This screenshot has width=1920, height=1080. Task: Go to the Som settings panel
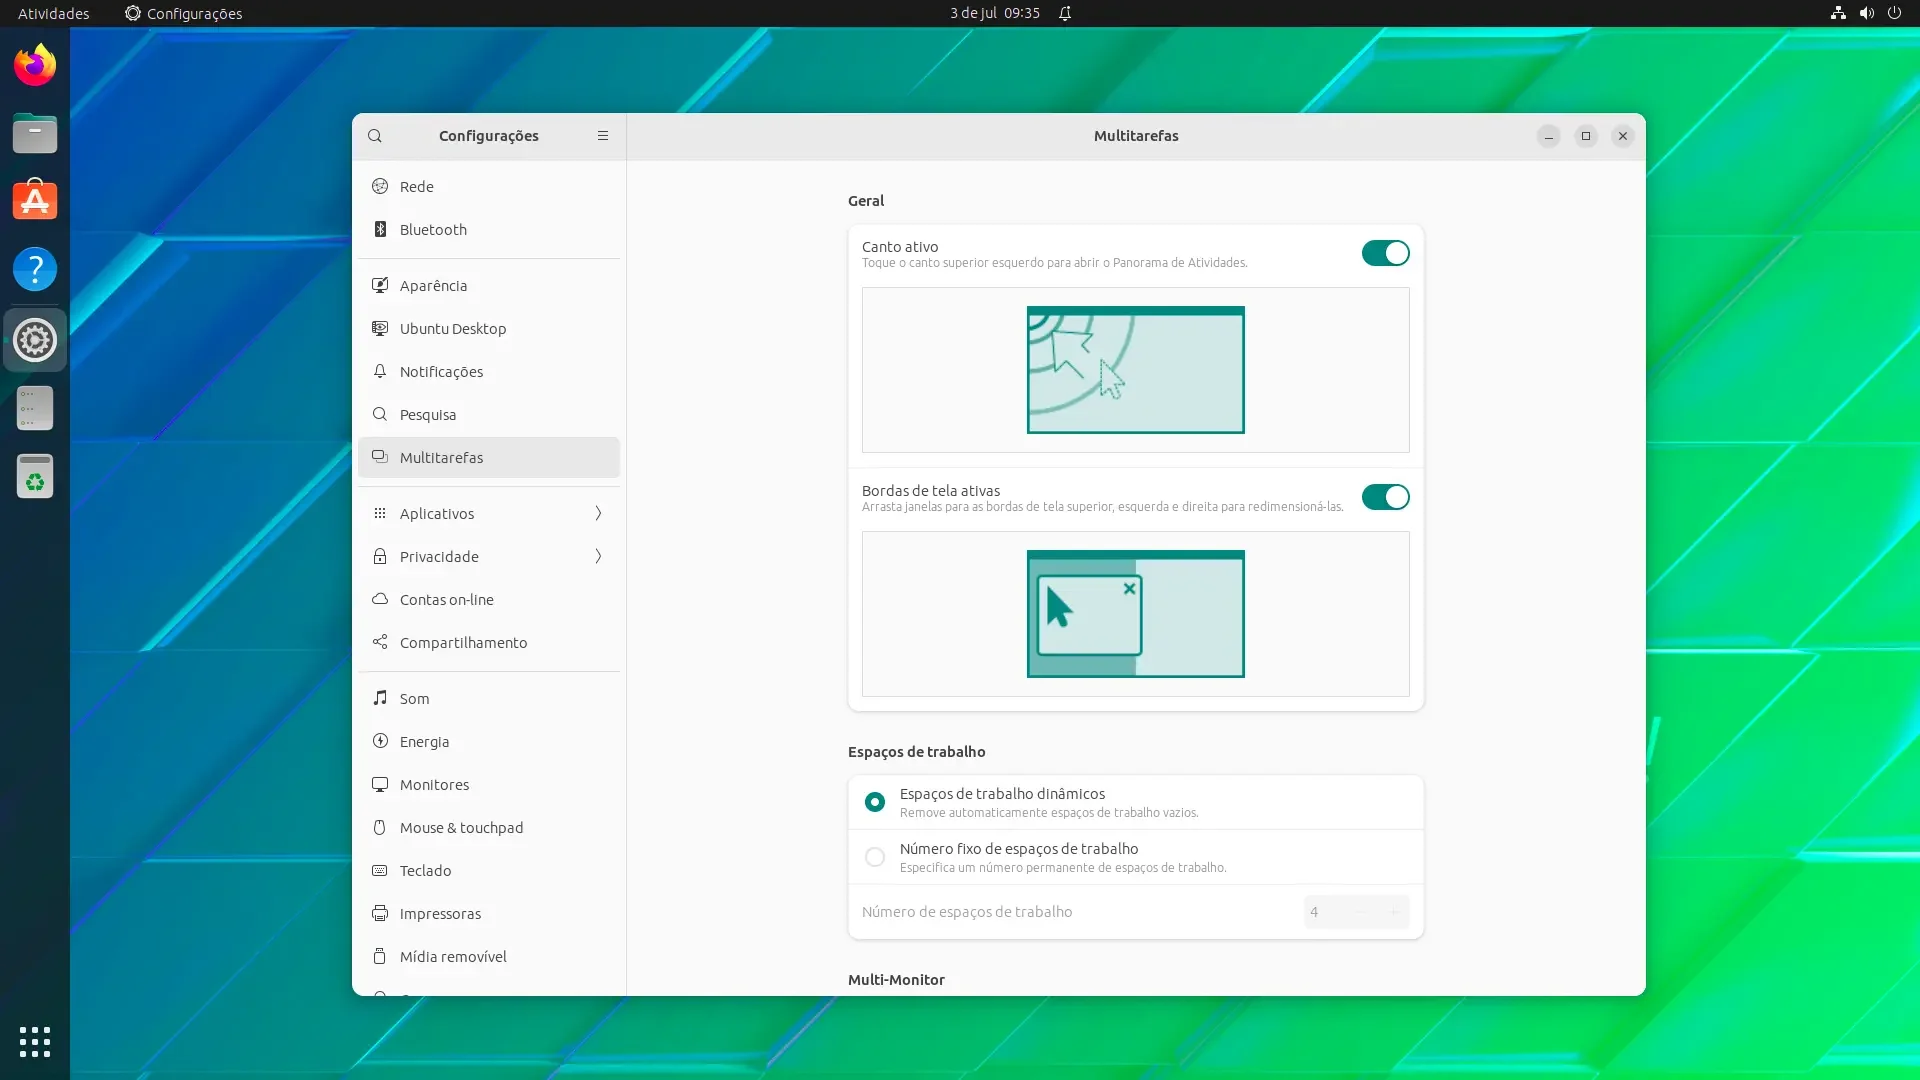click(489, 698)
